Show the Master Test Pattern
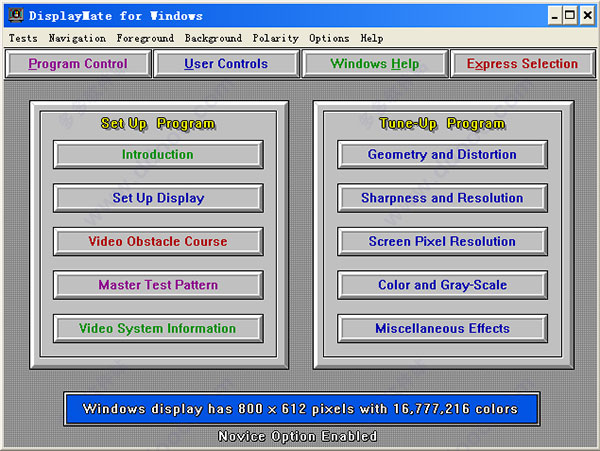This screenshot has width=600, height=451. coord(158,285)
